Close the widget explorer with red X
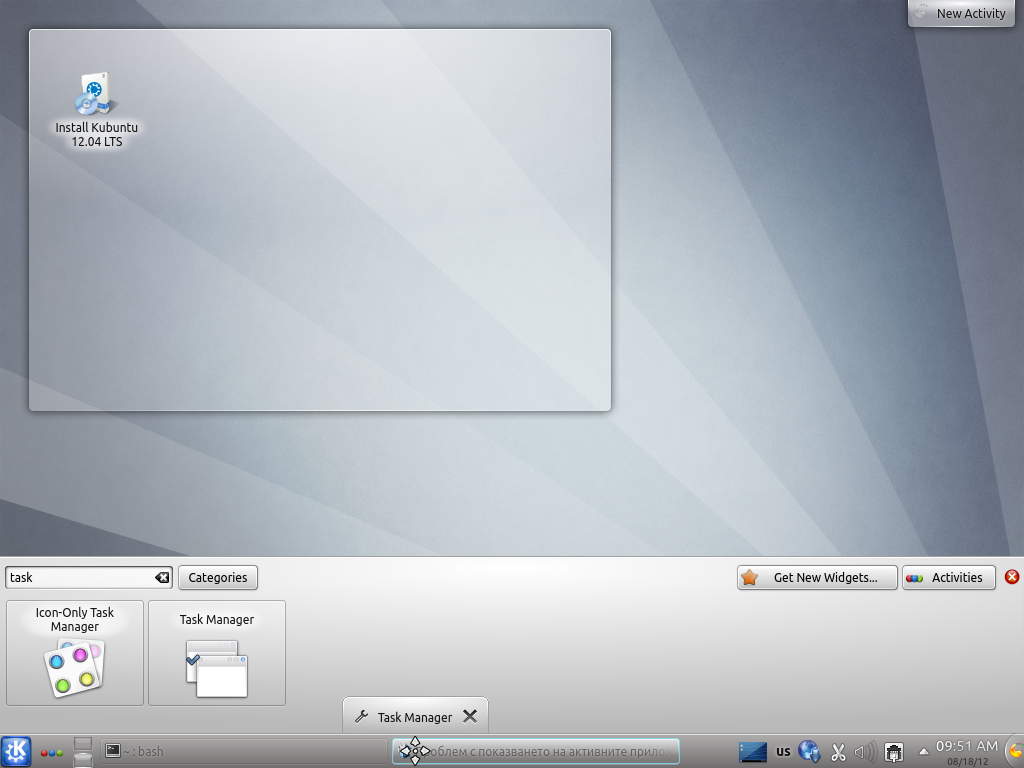 click(x=1012, y=577)
